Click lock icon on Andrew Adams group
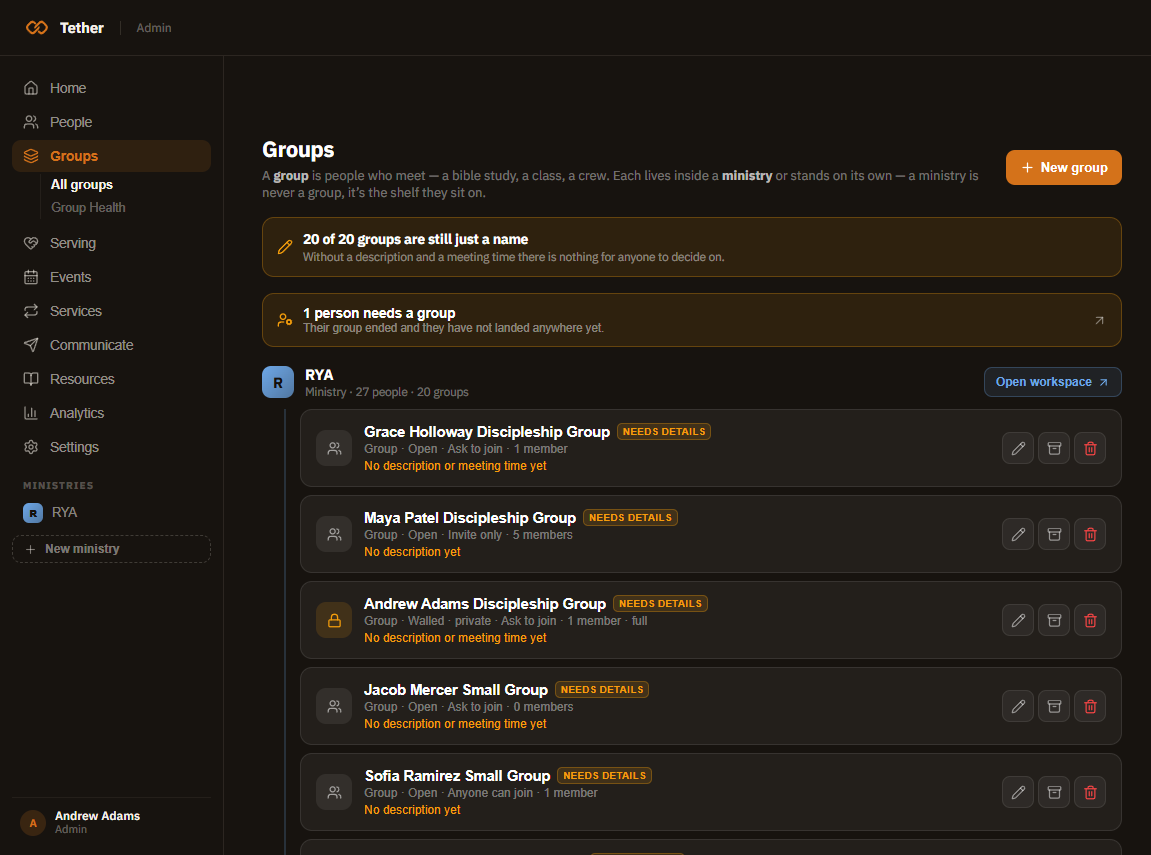Screen dimensions: 1151x855 [334, 620]
